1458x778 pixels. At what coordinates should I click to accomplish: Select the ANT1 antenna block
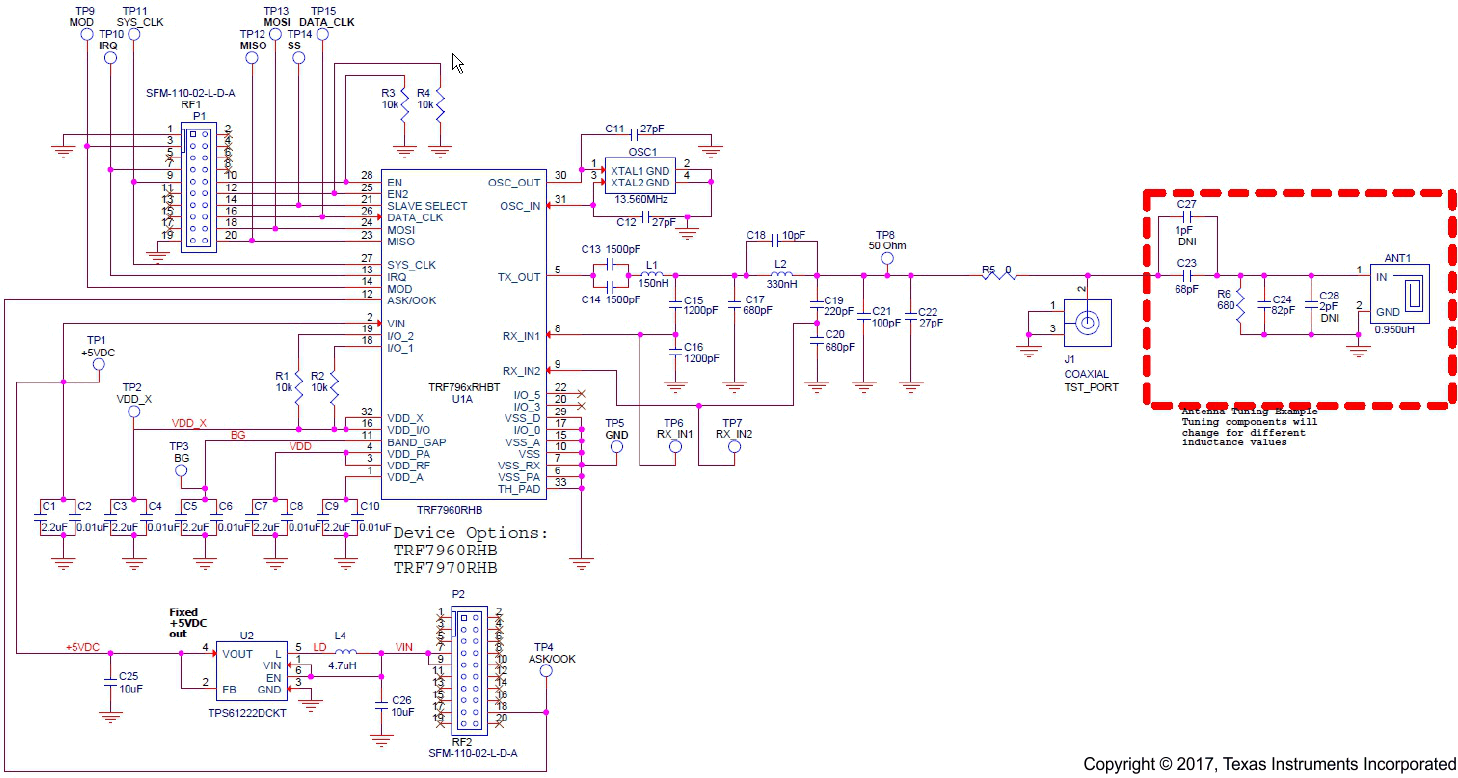pyautogui.click(x=1399, y=294)
